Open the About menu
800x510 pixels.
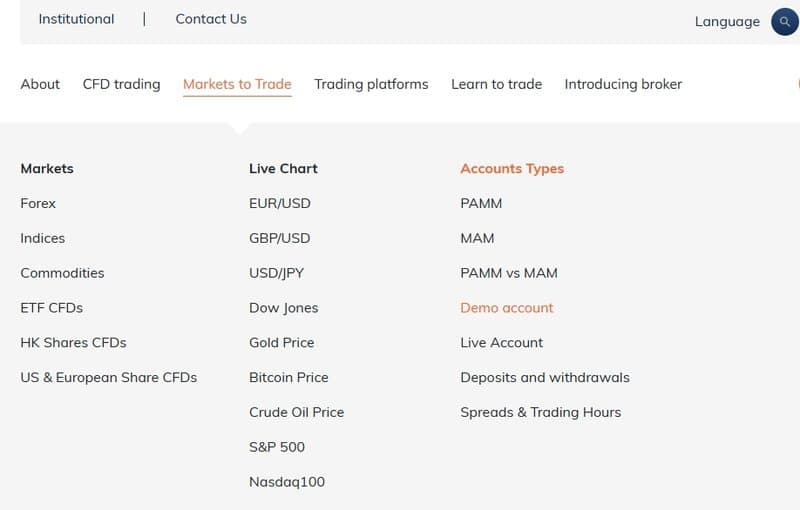click(x=40, y=84)
